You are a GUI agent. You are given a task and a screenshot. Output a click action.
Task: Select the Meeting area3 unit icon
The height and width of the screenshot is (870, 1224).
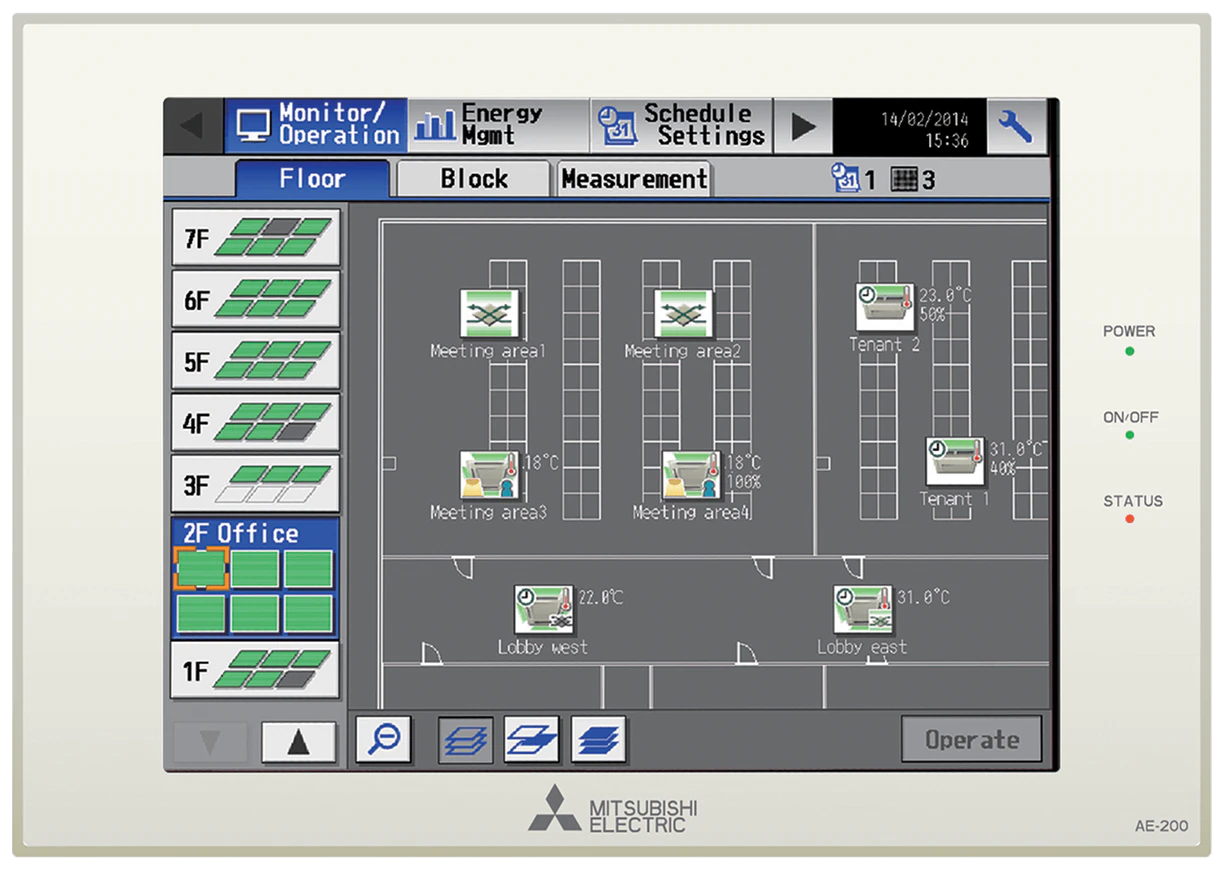490,475
